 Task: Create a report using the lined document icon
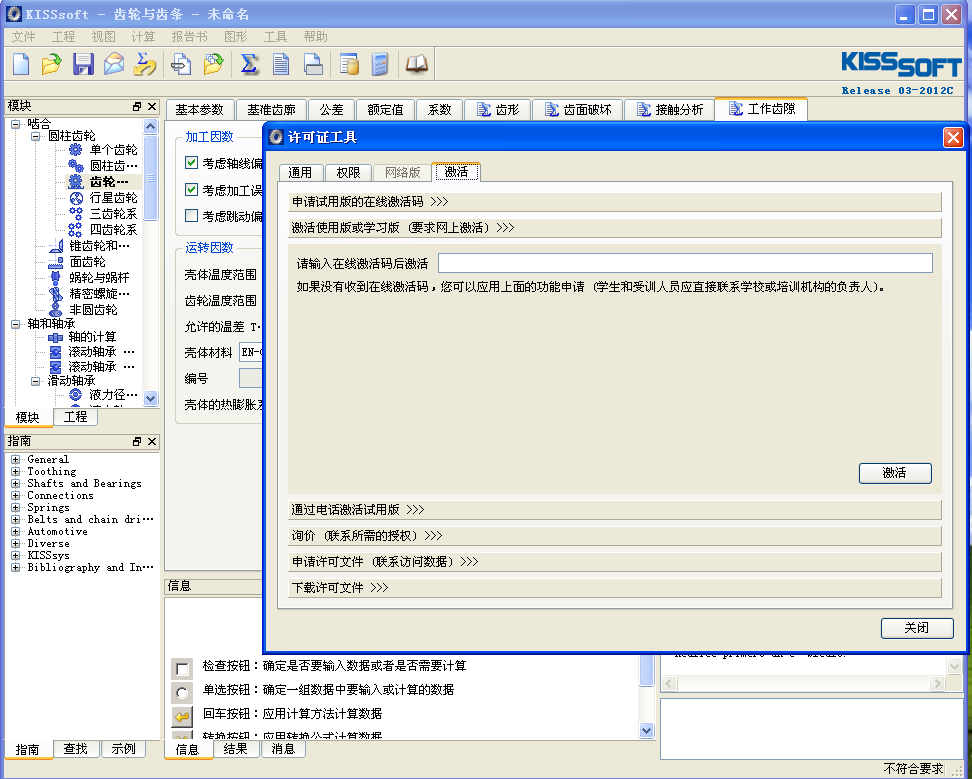click(x=281, y=64)
